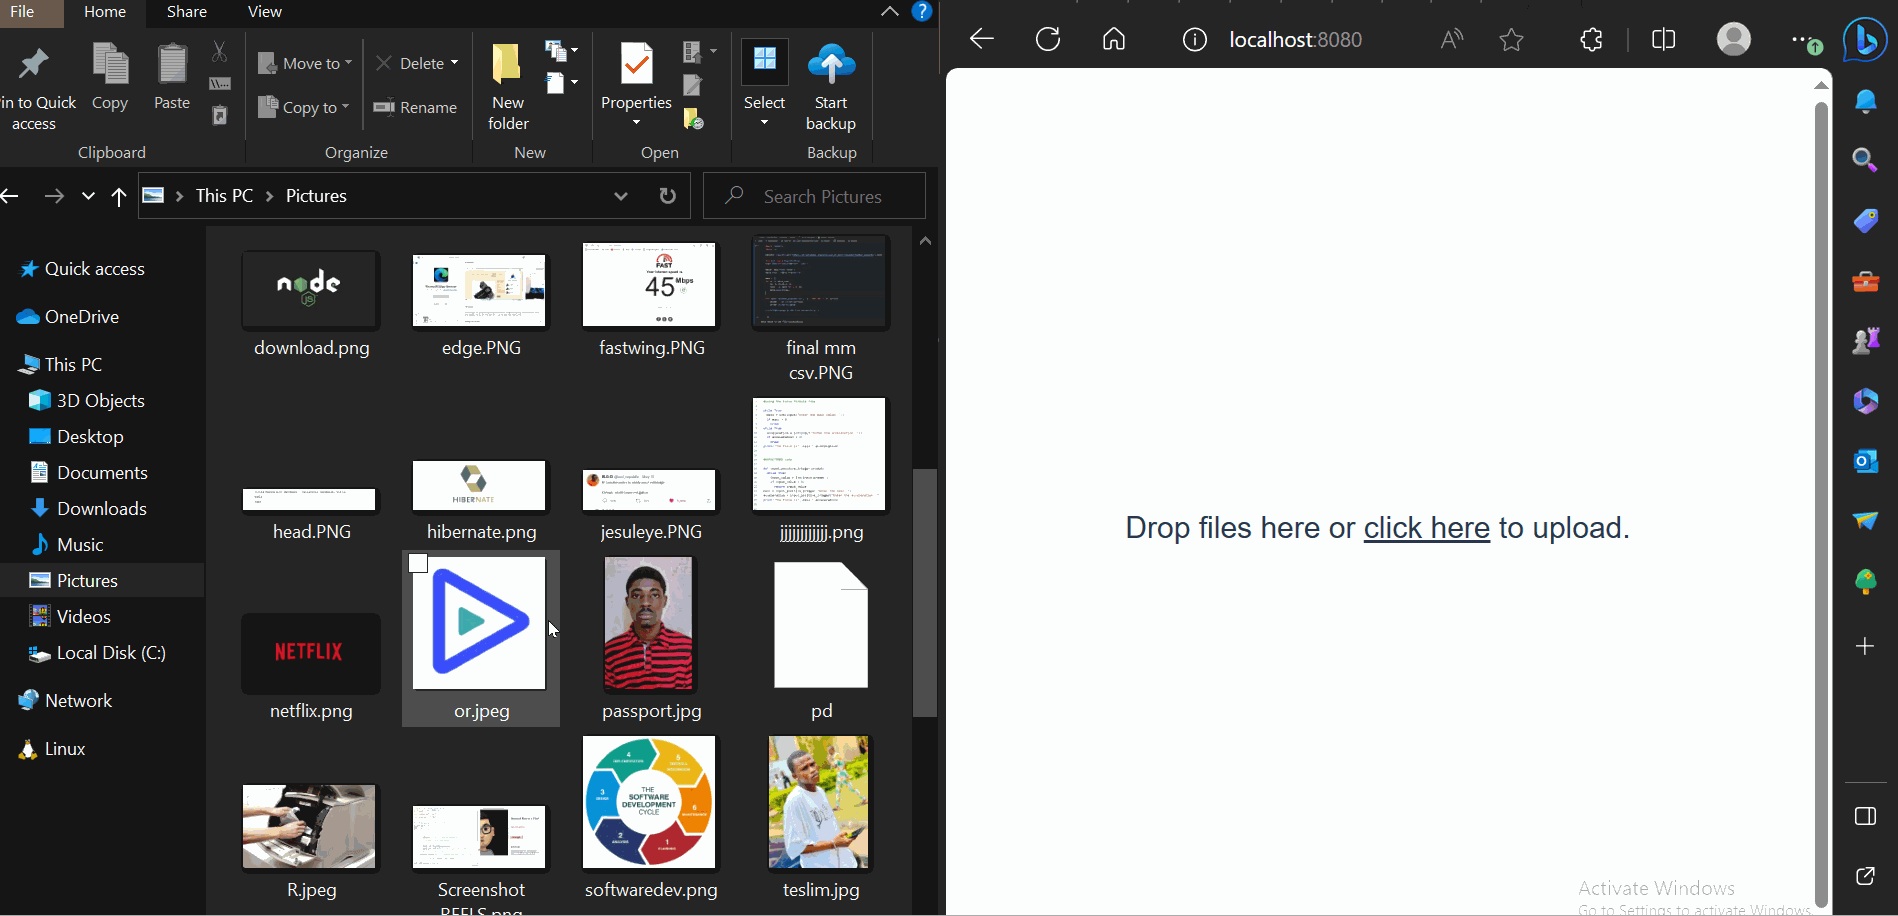1898x916 pixels.
Task: Switch to the Share ribbon tab
Action: (187, 12)
